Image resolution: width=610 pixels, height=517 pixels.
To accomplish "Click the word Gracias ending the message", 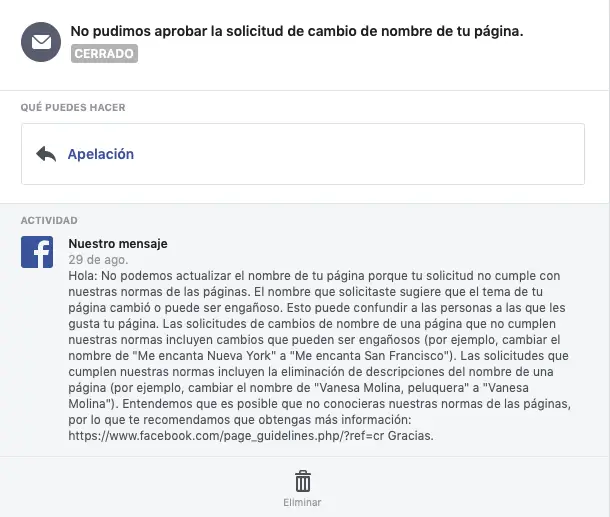I will tap(410, 436).
